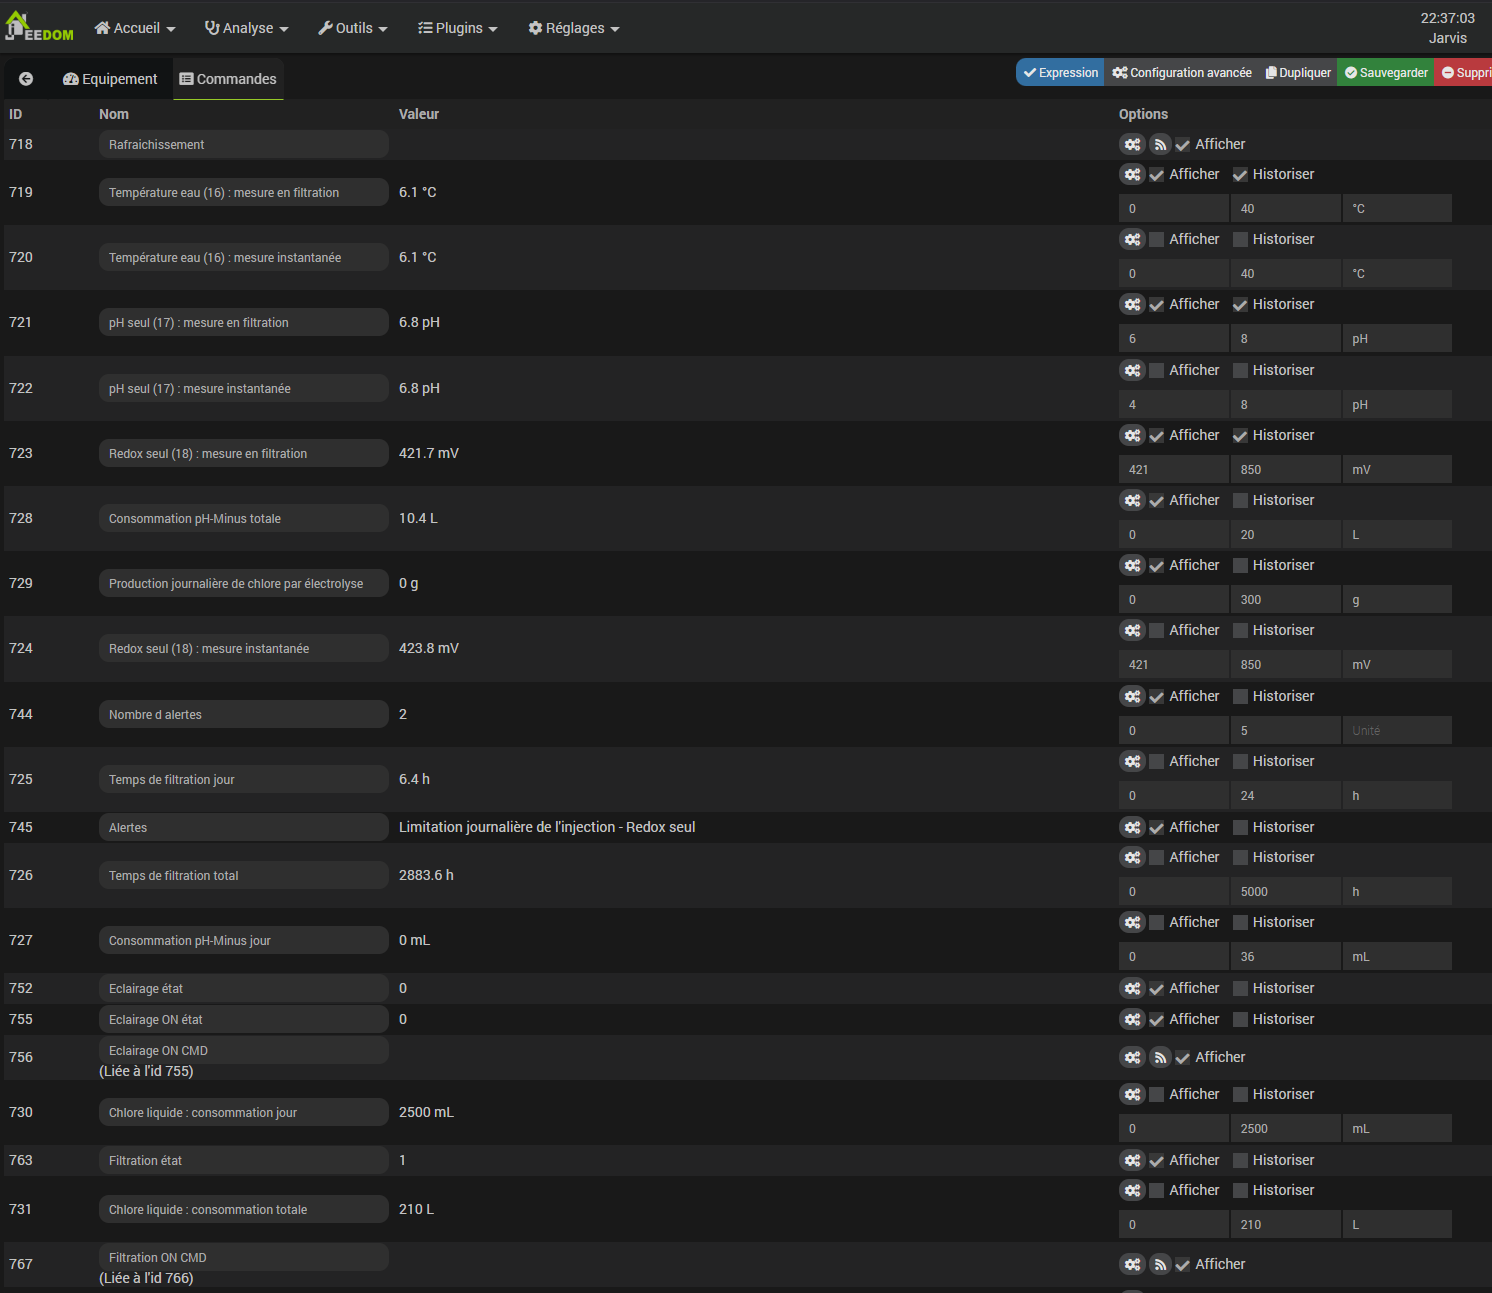Click the Jarvis user name
1492x1293 pixels.
click(1448, 38)
